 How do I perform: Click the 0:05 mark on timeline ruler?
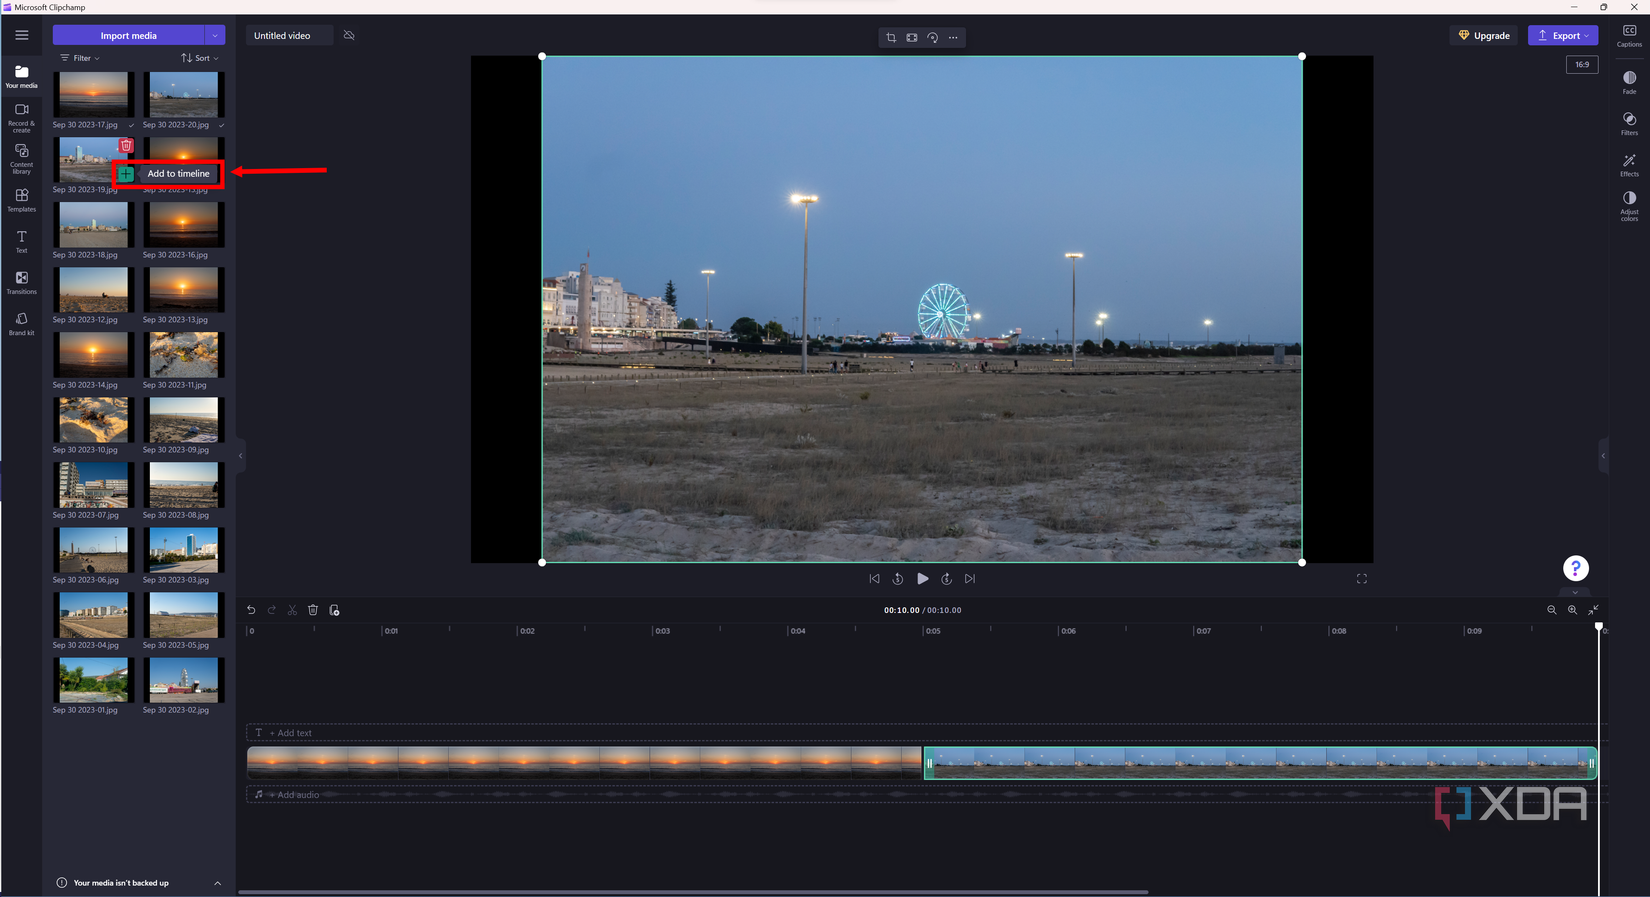[931, 631]
